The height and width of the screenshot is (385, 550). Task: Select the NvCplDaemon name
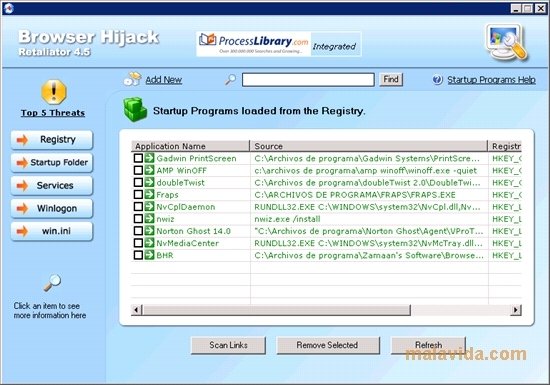(186, 207)
